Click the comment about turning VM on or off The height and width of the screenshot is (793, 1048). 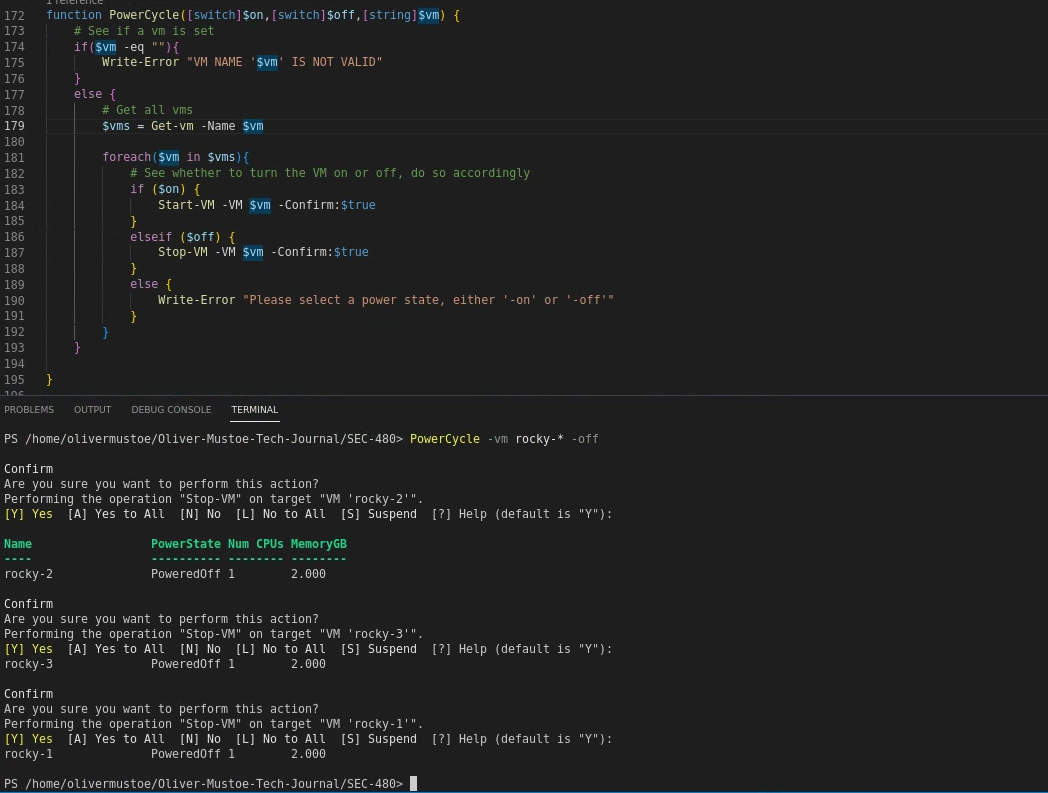[x=330, y=173]
